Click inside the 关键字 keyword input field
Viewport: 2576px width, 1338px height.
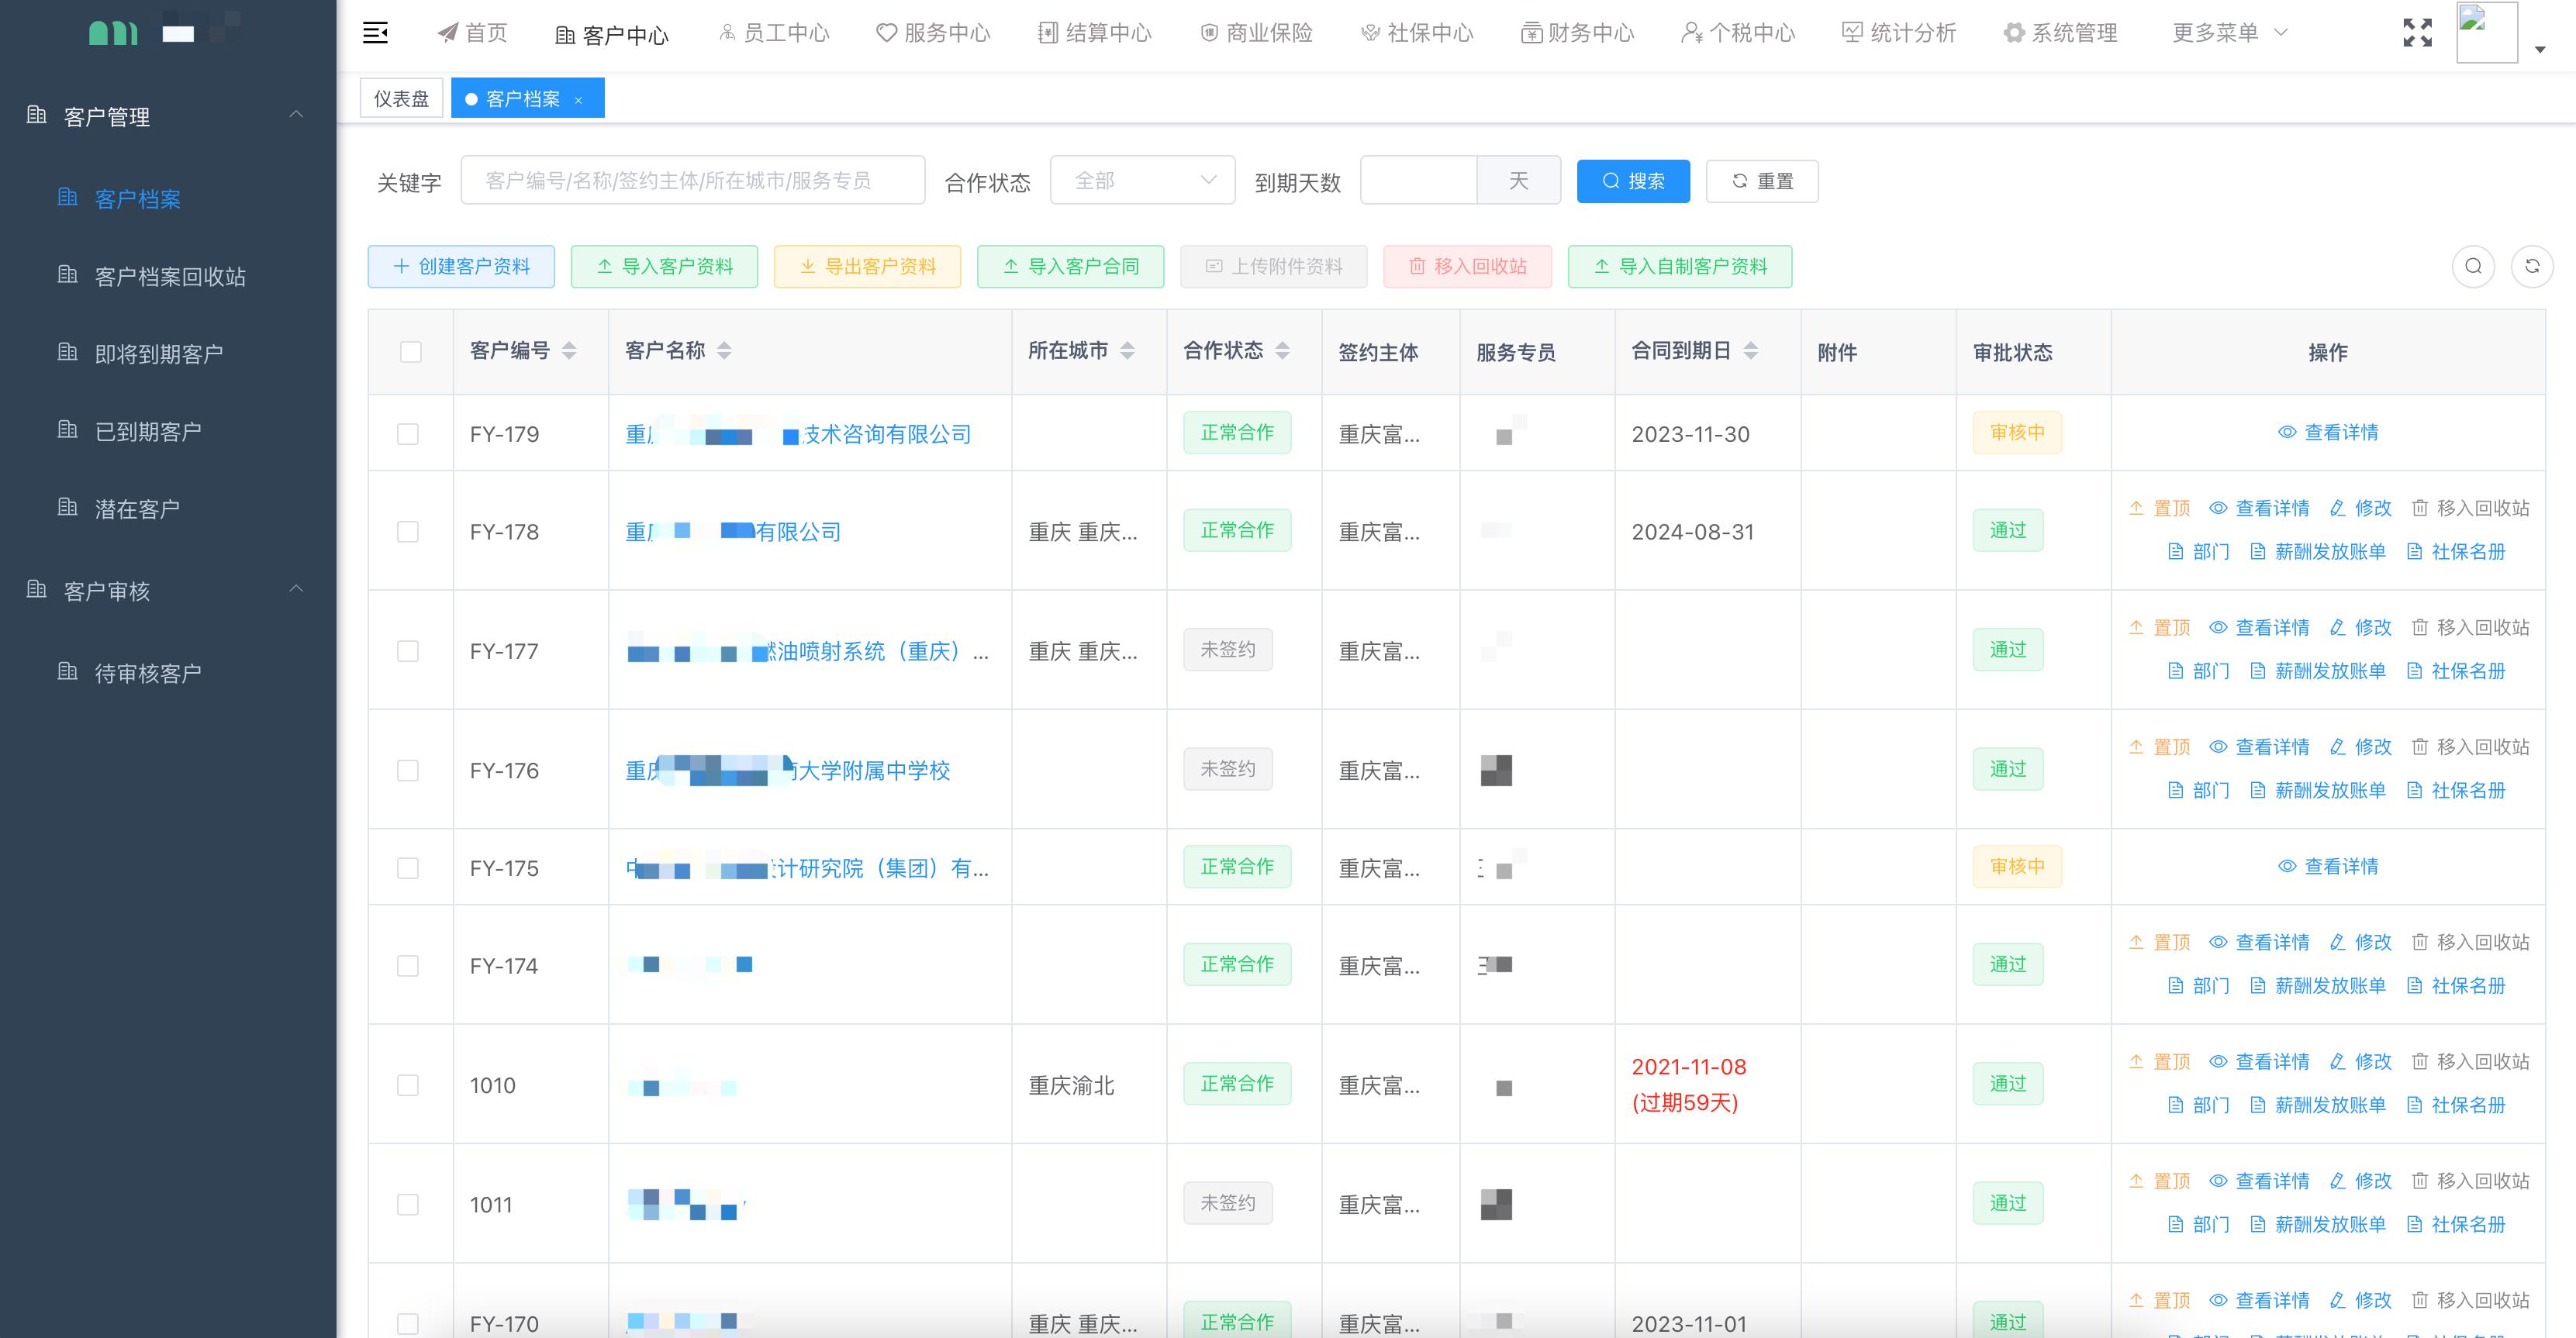tap(693, 180)
